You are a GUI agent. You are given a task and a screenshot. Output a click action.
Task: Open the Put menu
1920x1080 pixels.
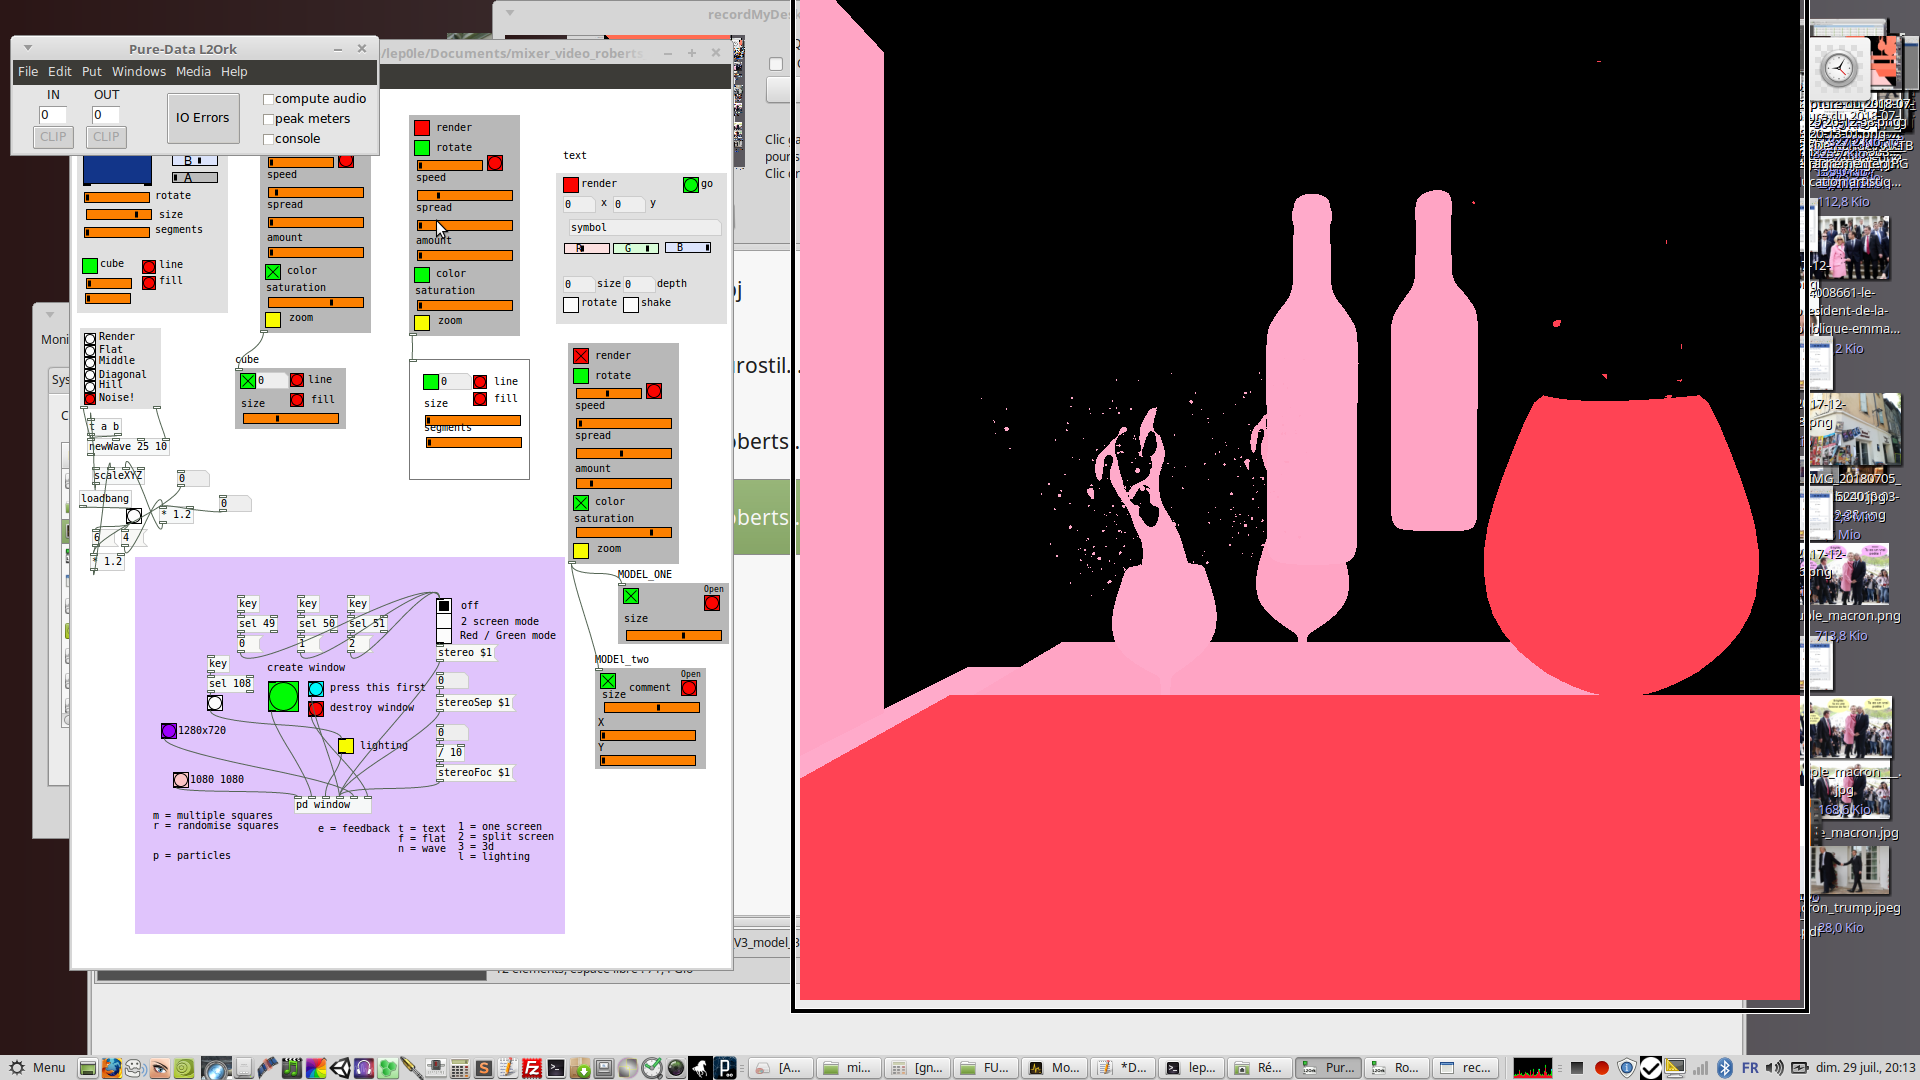pyautogui.click(x=91, y=72)
